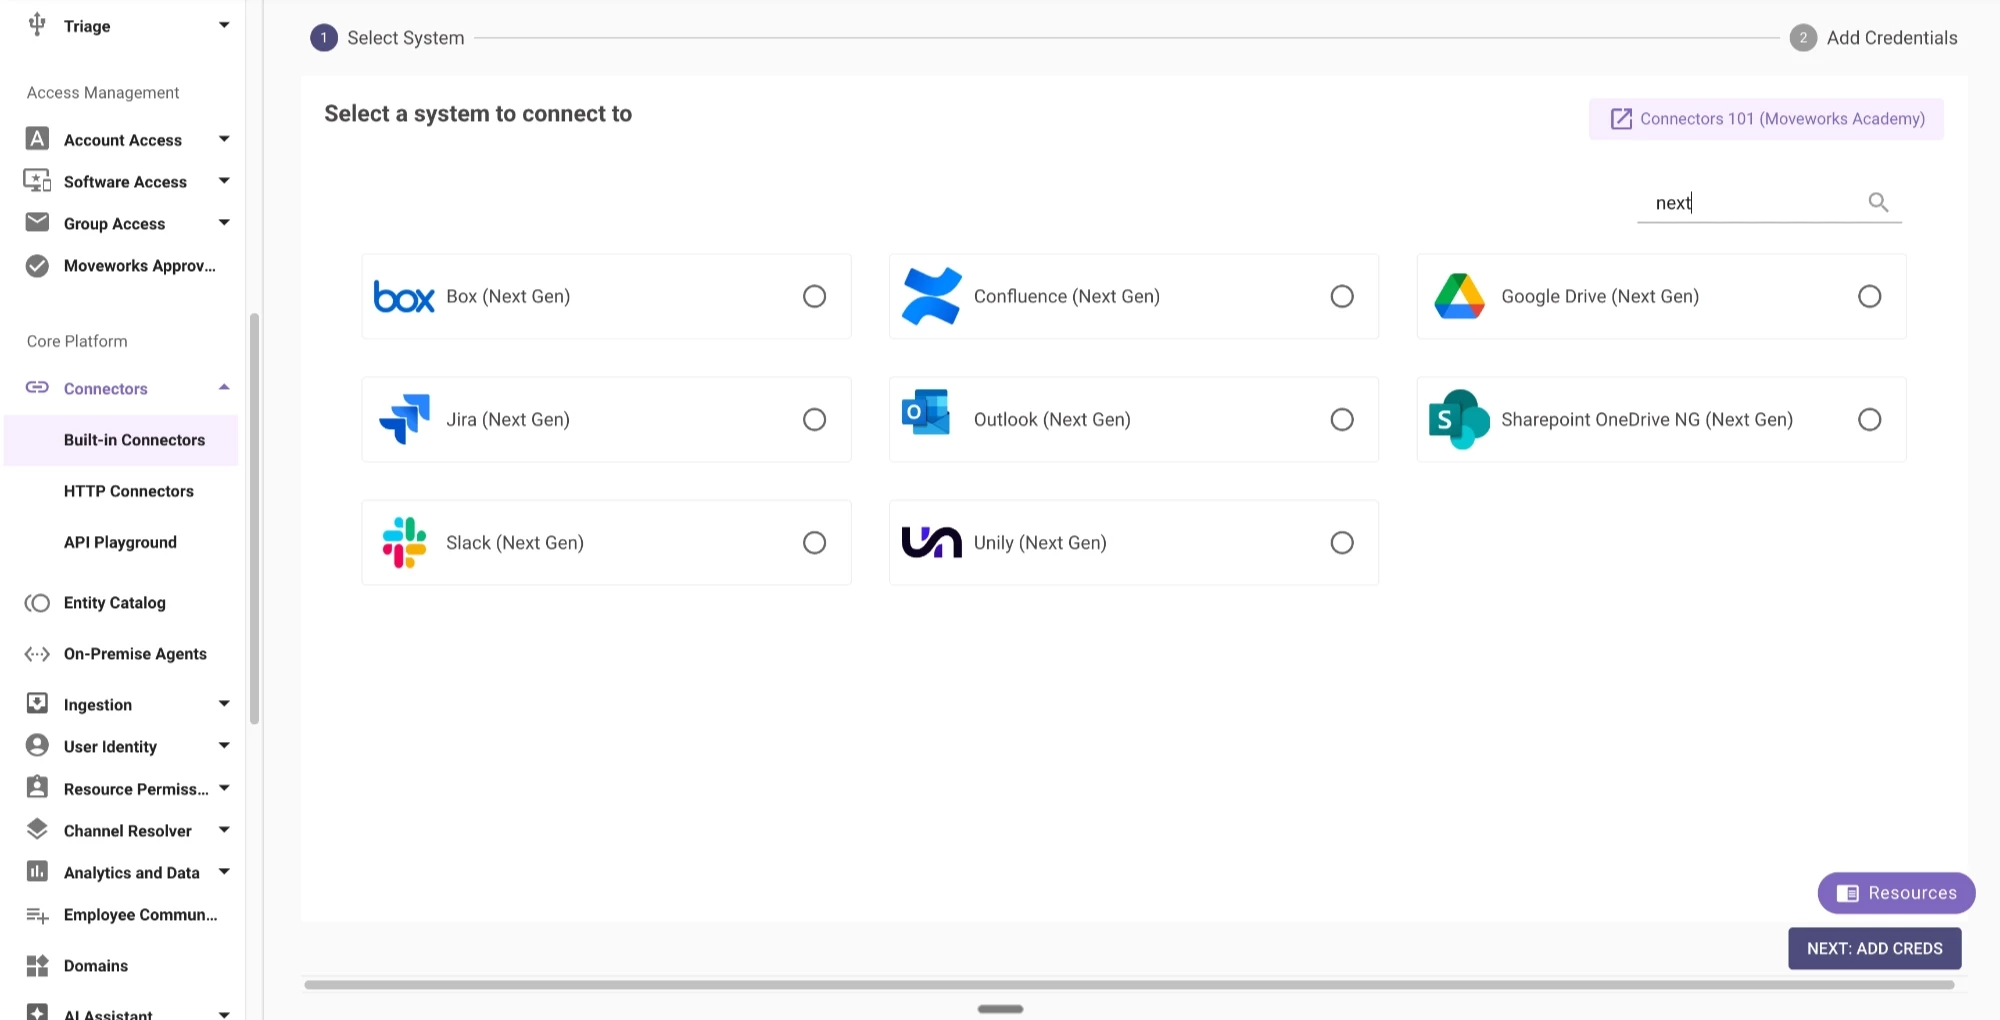Click the Moveworks Approvals label
2000x1020 pixels.
(140, 266)
